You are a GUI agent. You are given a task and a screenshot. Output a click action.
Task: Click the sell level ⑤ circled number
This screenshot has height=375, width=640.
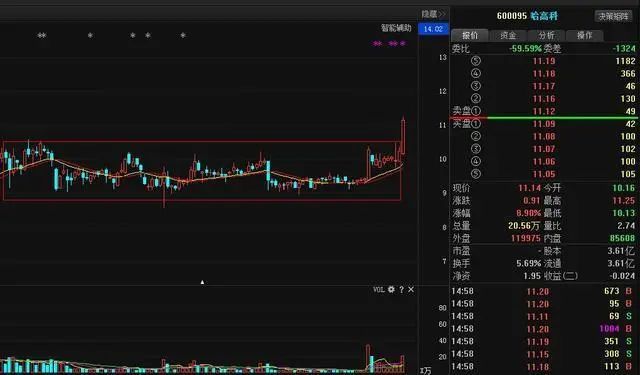click(x=476, y=61)
